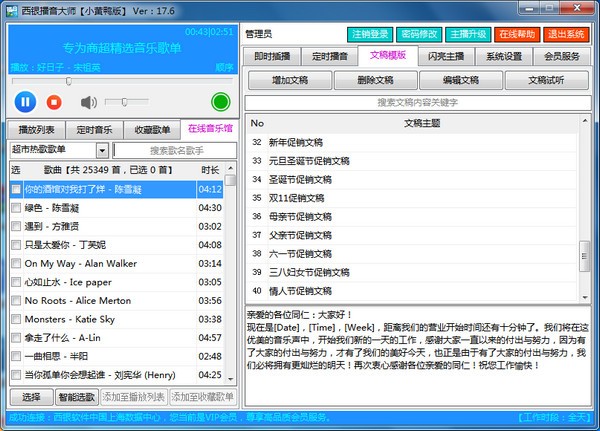The width and height of the screenshot is (600, 431).
Task: Click the app logo icon in title bar
Action: 11,11
